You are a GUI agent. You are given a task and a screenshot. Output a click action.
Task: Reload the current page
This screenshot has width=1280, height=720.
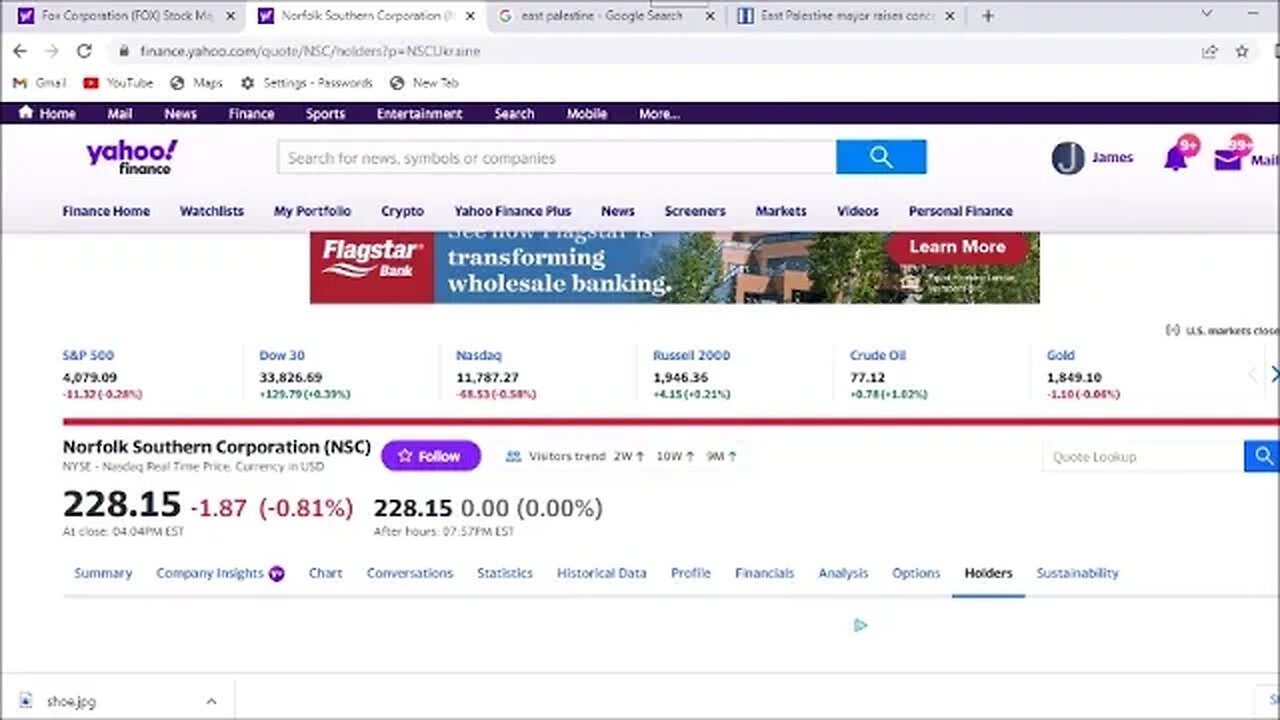pos(84,51)
